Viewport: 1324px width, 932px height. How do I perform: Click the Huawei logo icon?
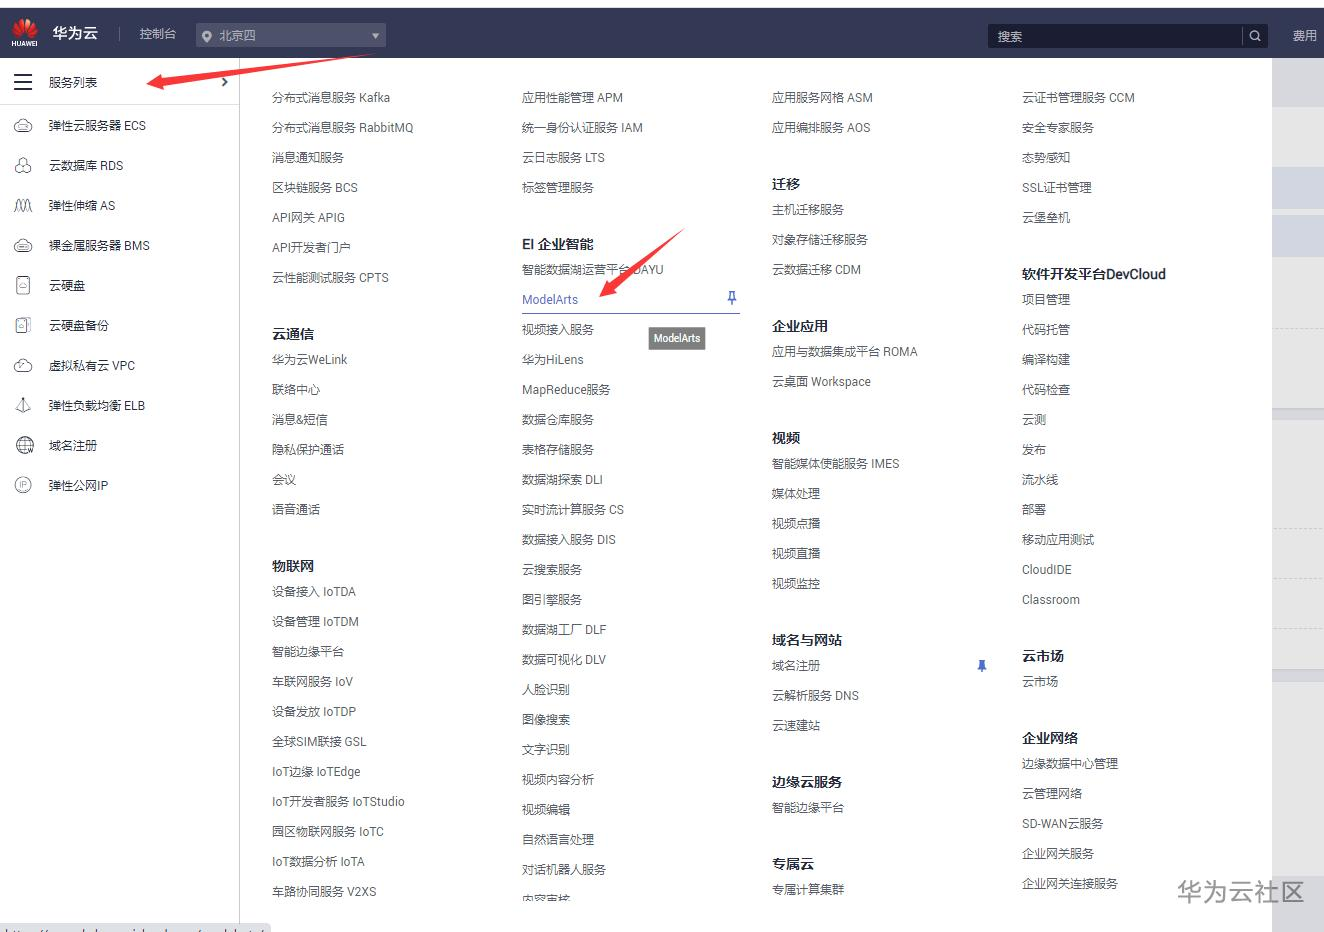click(24, 33)
